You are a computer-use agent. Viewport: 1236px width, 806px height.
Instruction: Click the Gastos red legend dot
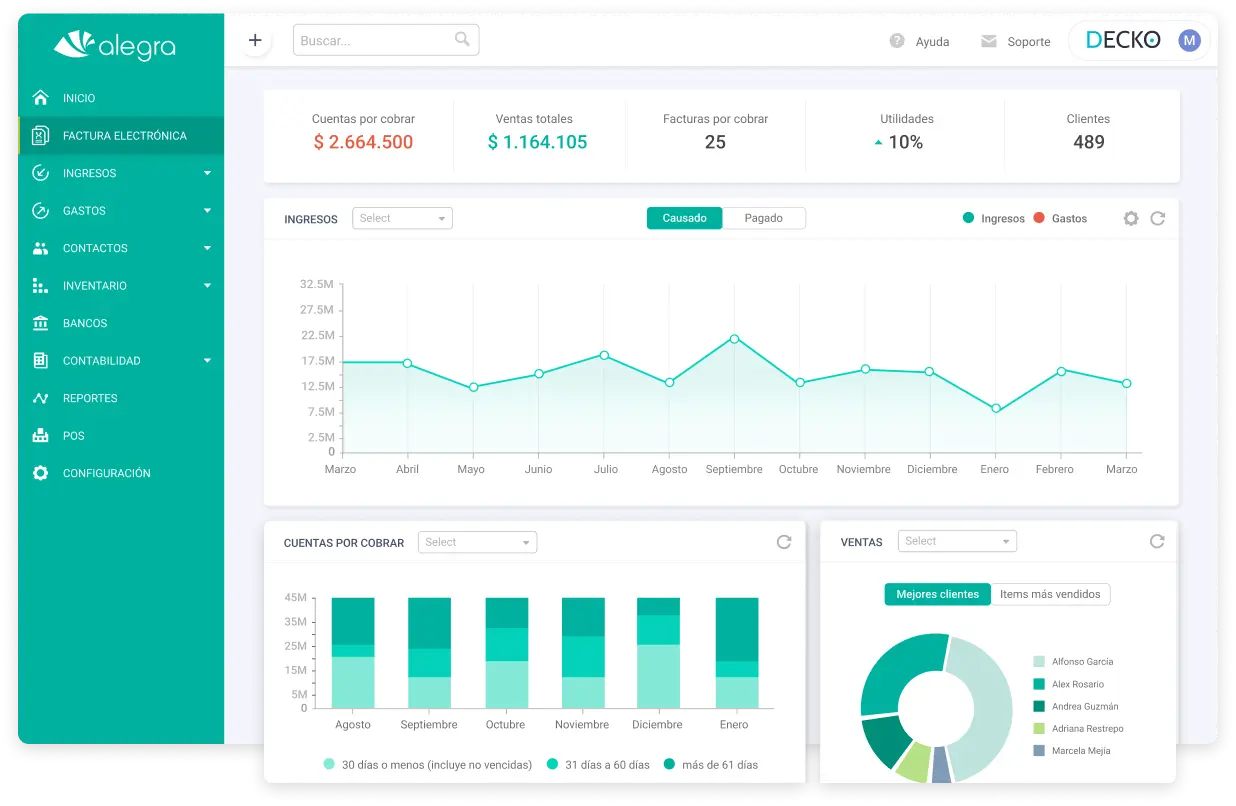click(1039, 218)
